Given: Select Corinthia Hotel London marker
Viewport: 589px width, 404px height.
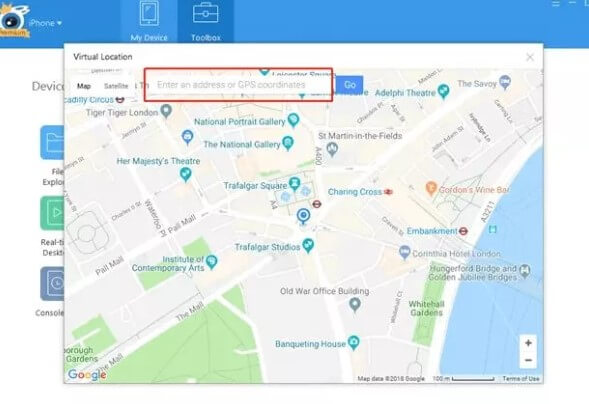Looking at the screenshot, I should pyautogui.click(x=405, y=252).
